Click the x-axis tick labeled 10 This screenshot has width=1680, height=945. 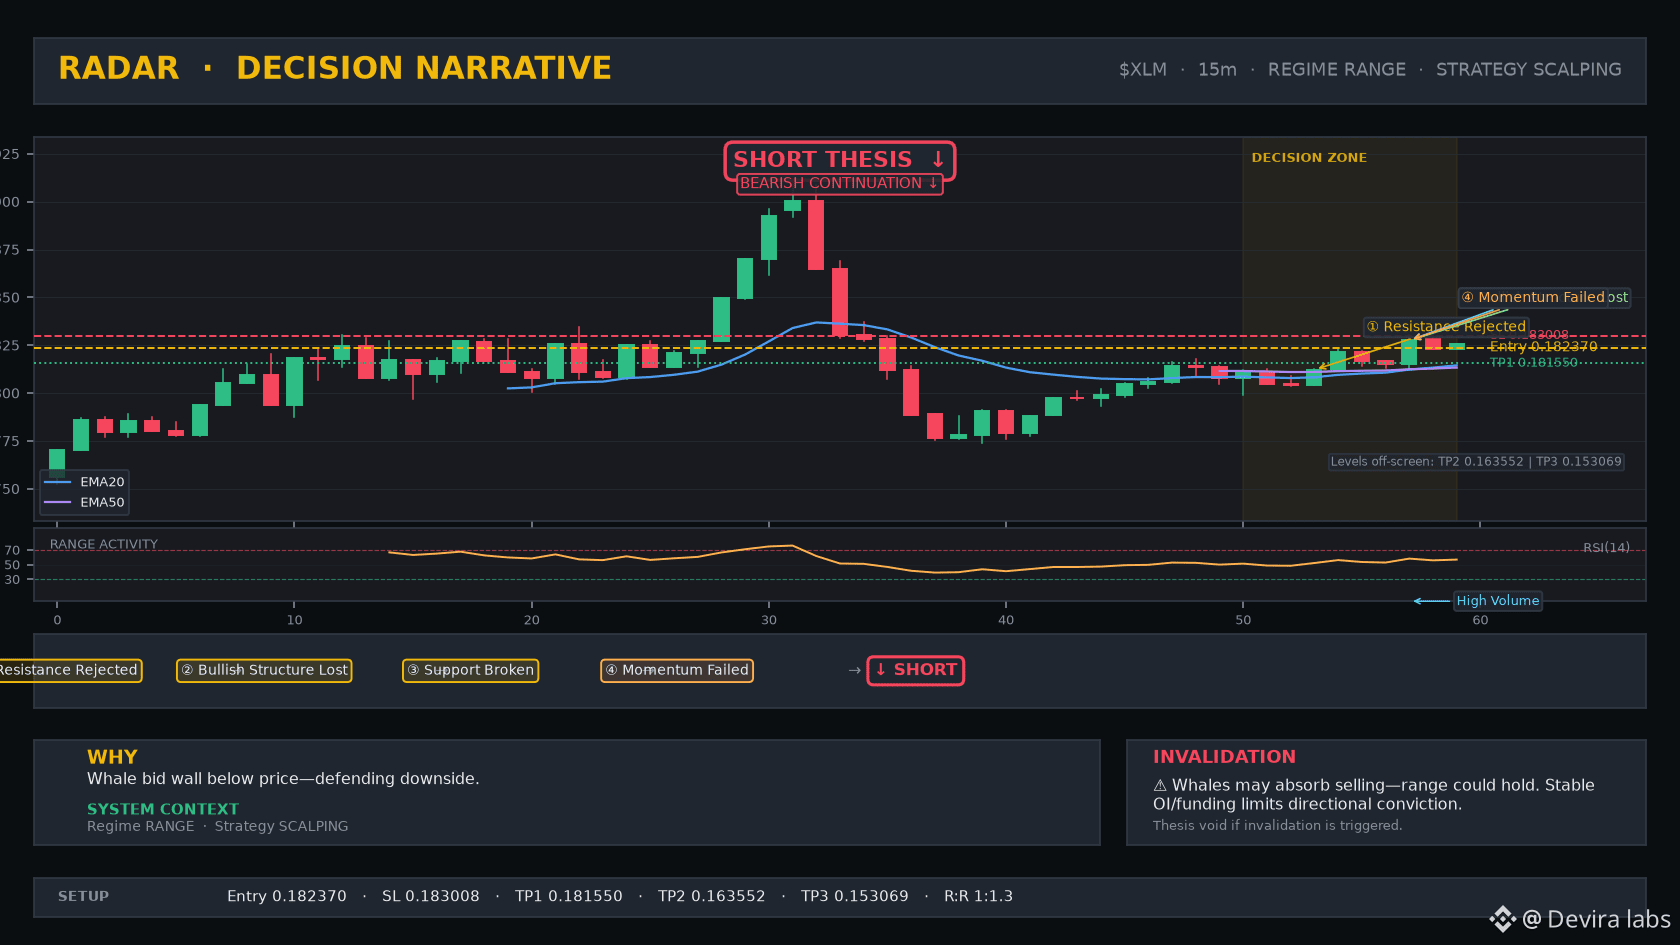pyautogui.click(x=295, y=621)
